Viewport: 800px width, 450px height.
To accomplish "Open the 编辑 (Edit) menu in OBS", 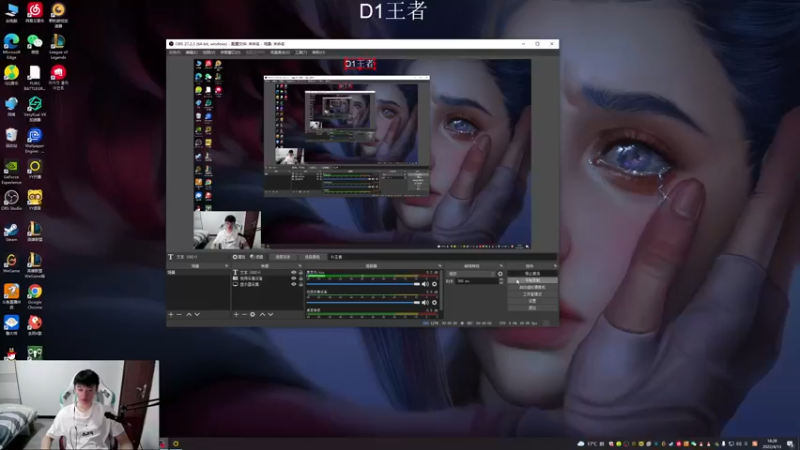I will (x=192, y=53).
